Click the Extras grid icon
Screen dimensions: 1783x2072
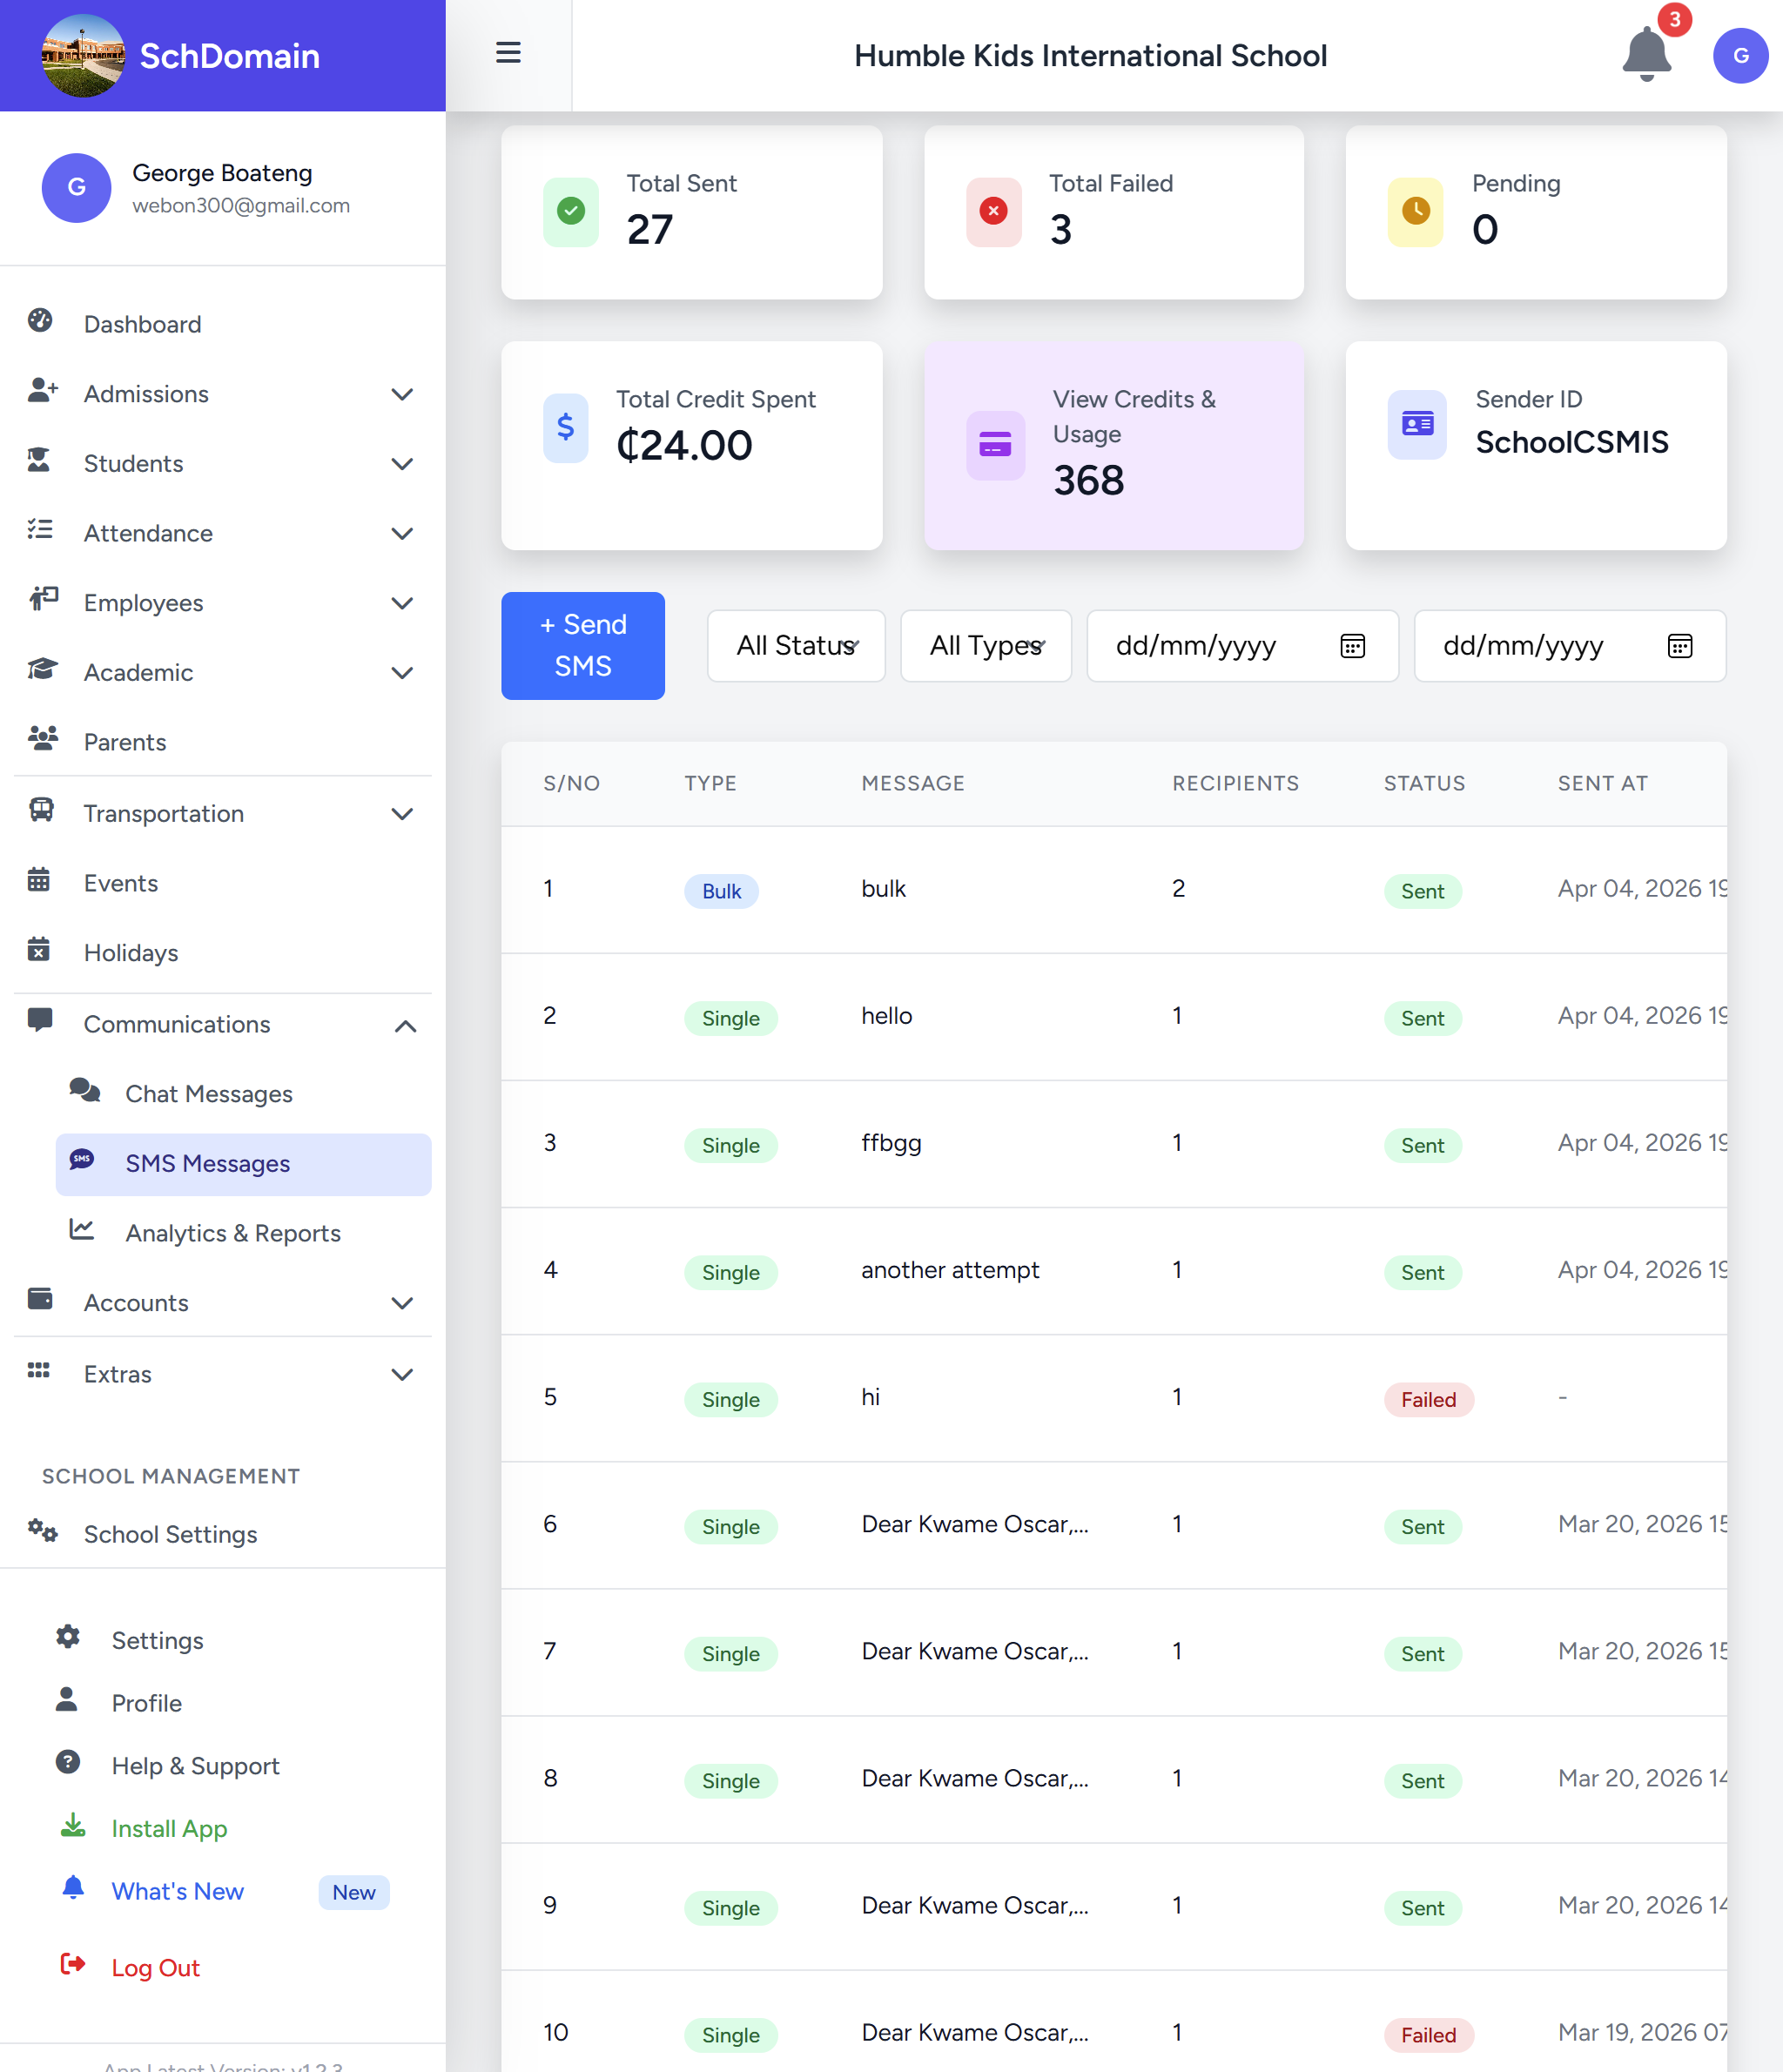(39, 1370)
